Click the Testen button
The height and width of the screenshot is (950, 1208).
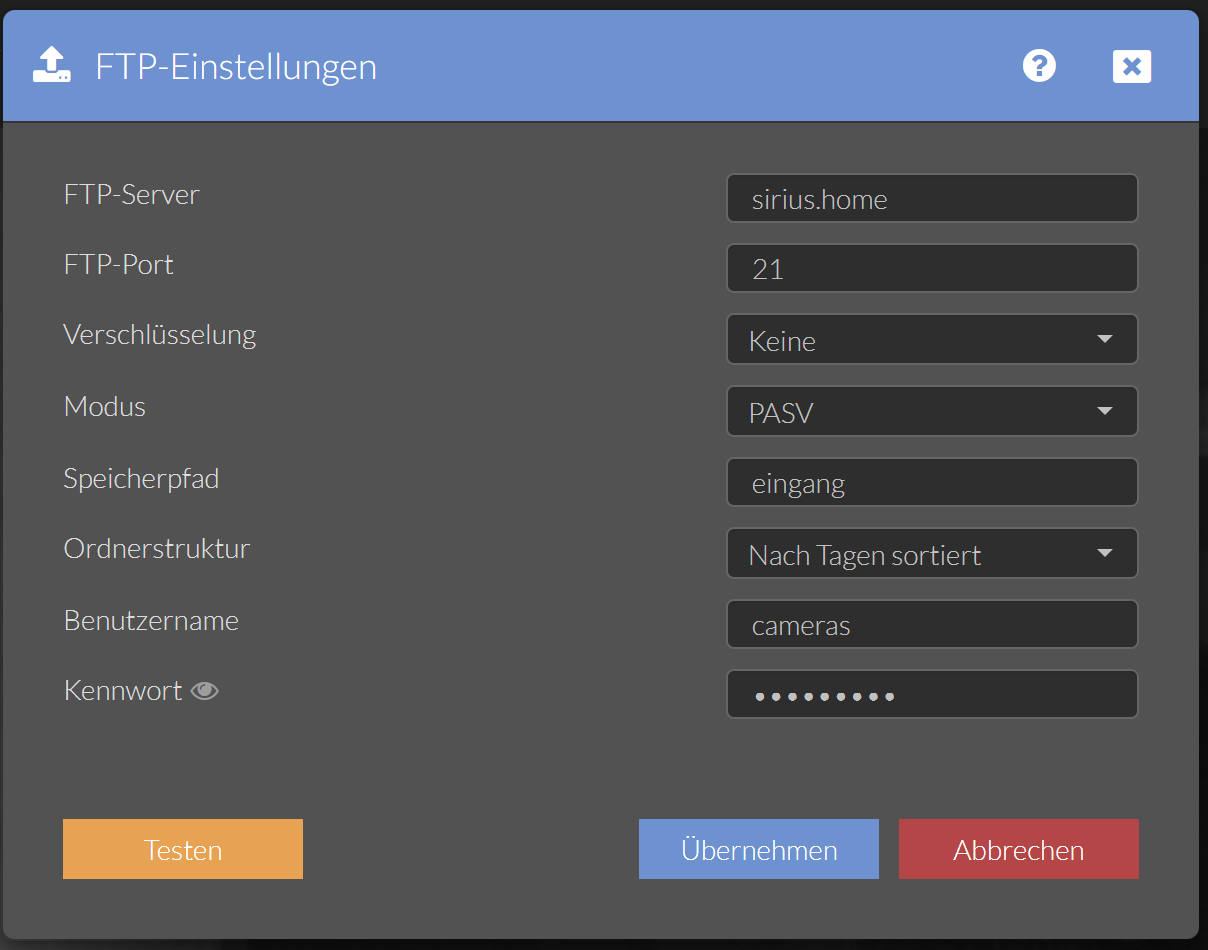click(x=183, y=849)
